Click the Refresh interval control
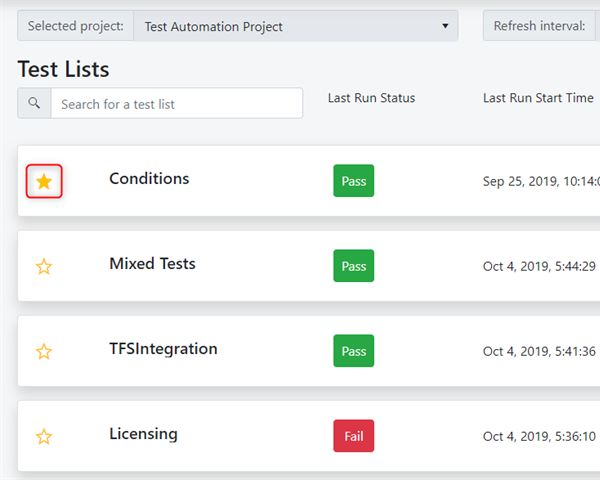 click(x=541, y=26)
